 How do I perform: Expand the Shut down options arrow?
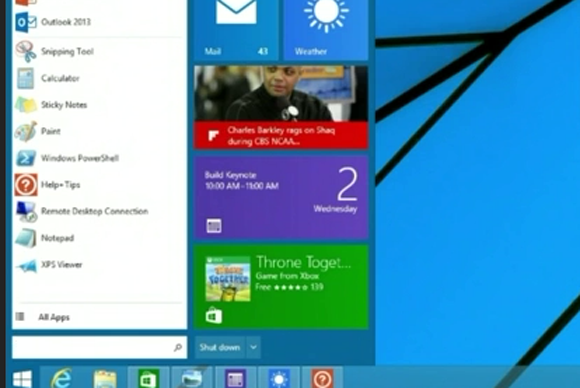coord(253,347)
